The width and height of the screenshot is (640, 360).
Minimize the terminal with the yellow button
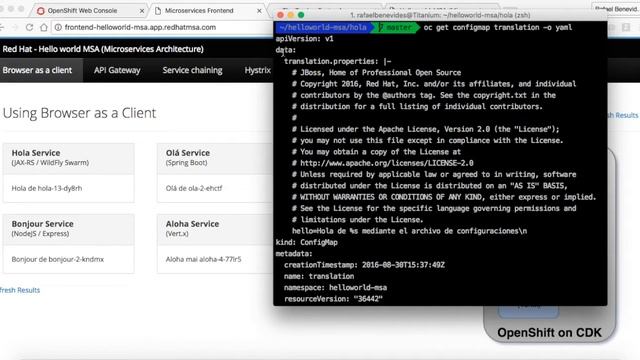click(x=291, y=15)
